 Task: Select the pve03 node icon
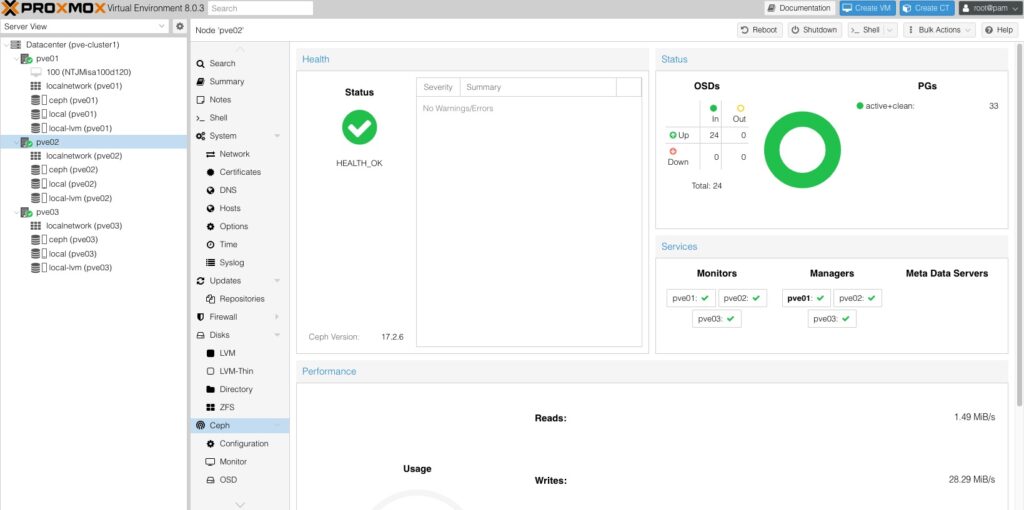coord(27,212)
